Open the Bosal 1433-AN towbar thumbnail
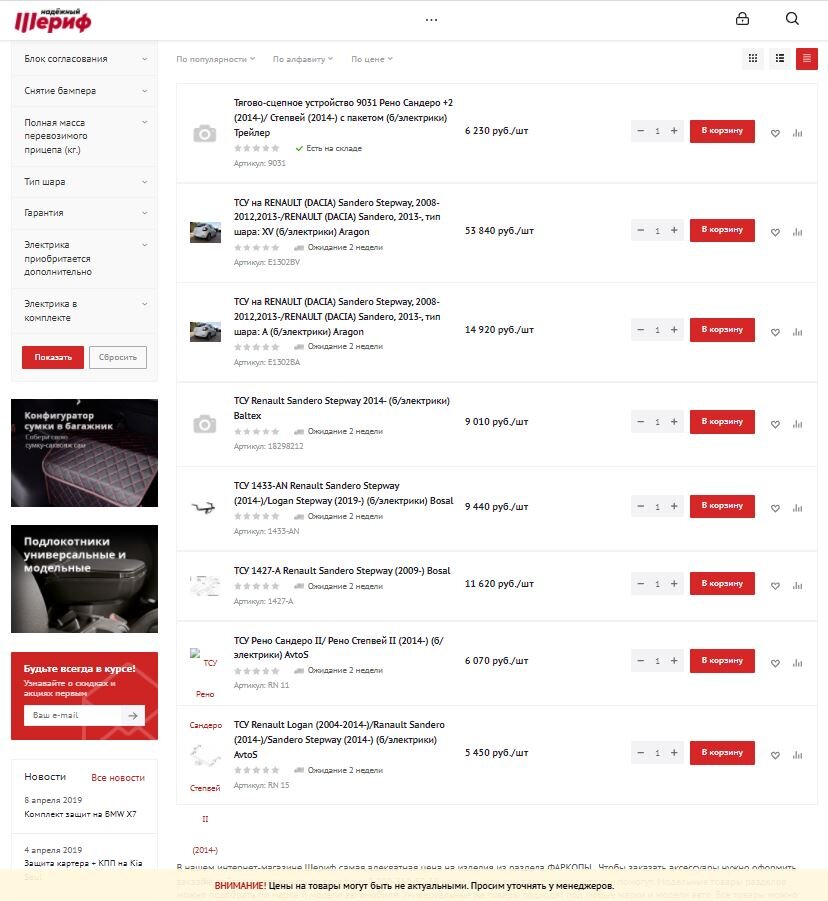 [x=203, y=507]
